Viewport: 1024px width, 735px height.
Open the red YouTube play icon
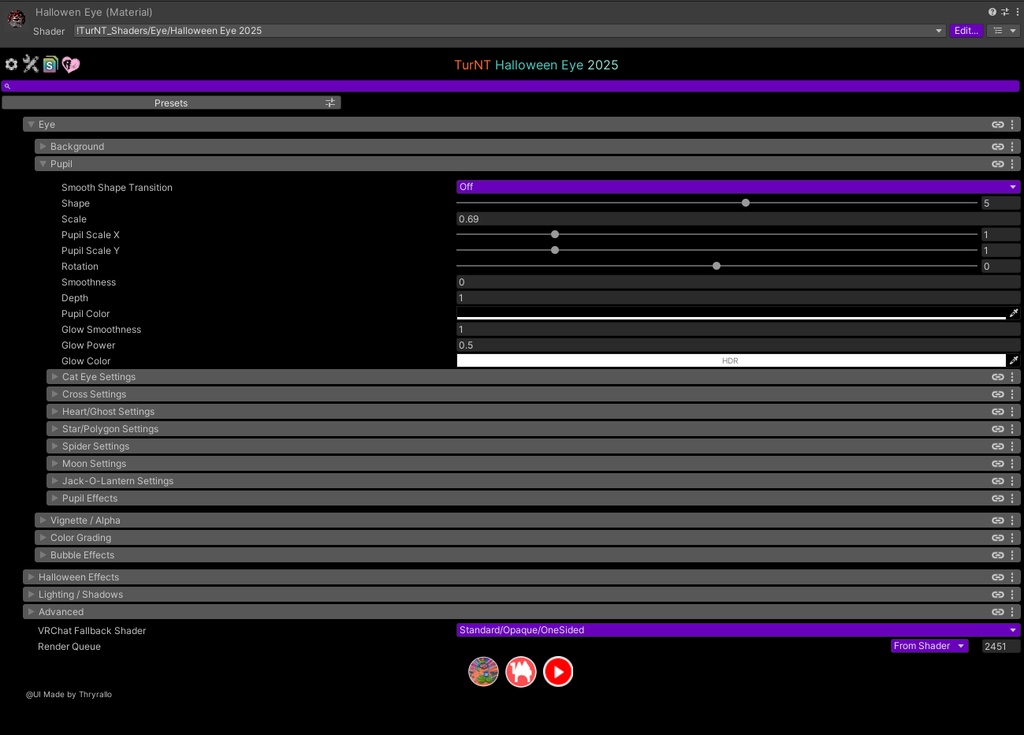coord(558,672)
